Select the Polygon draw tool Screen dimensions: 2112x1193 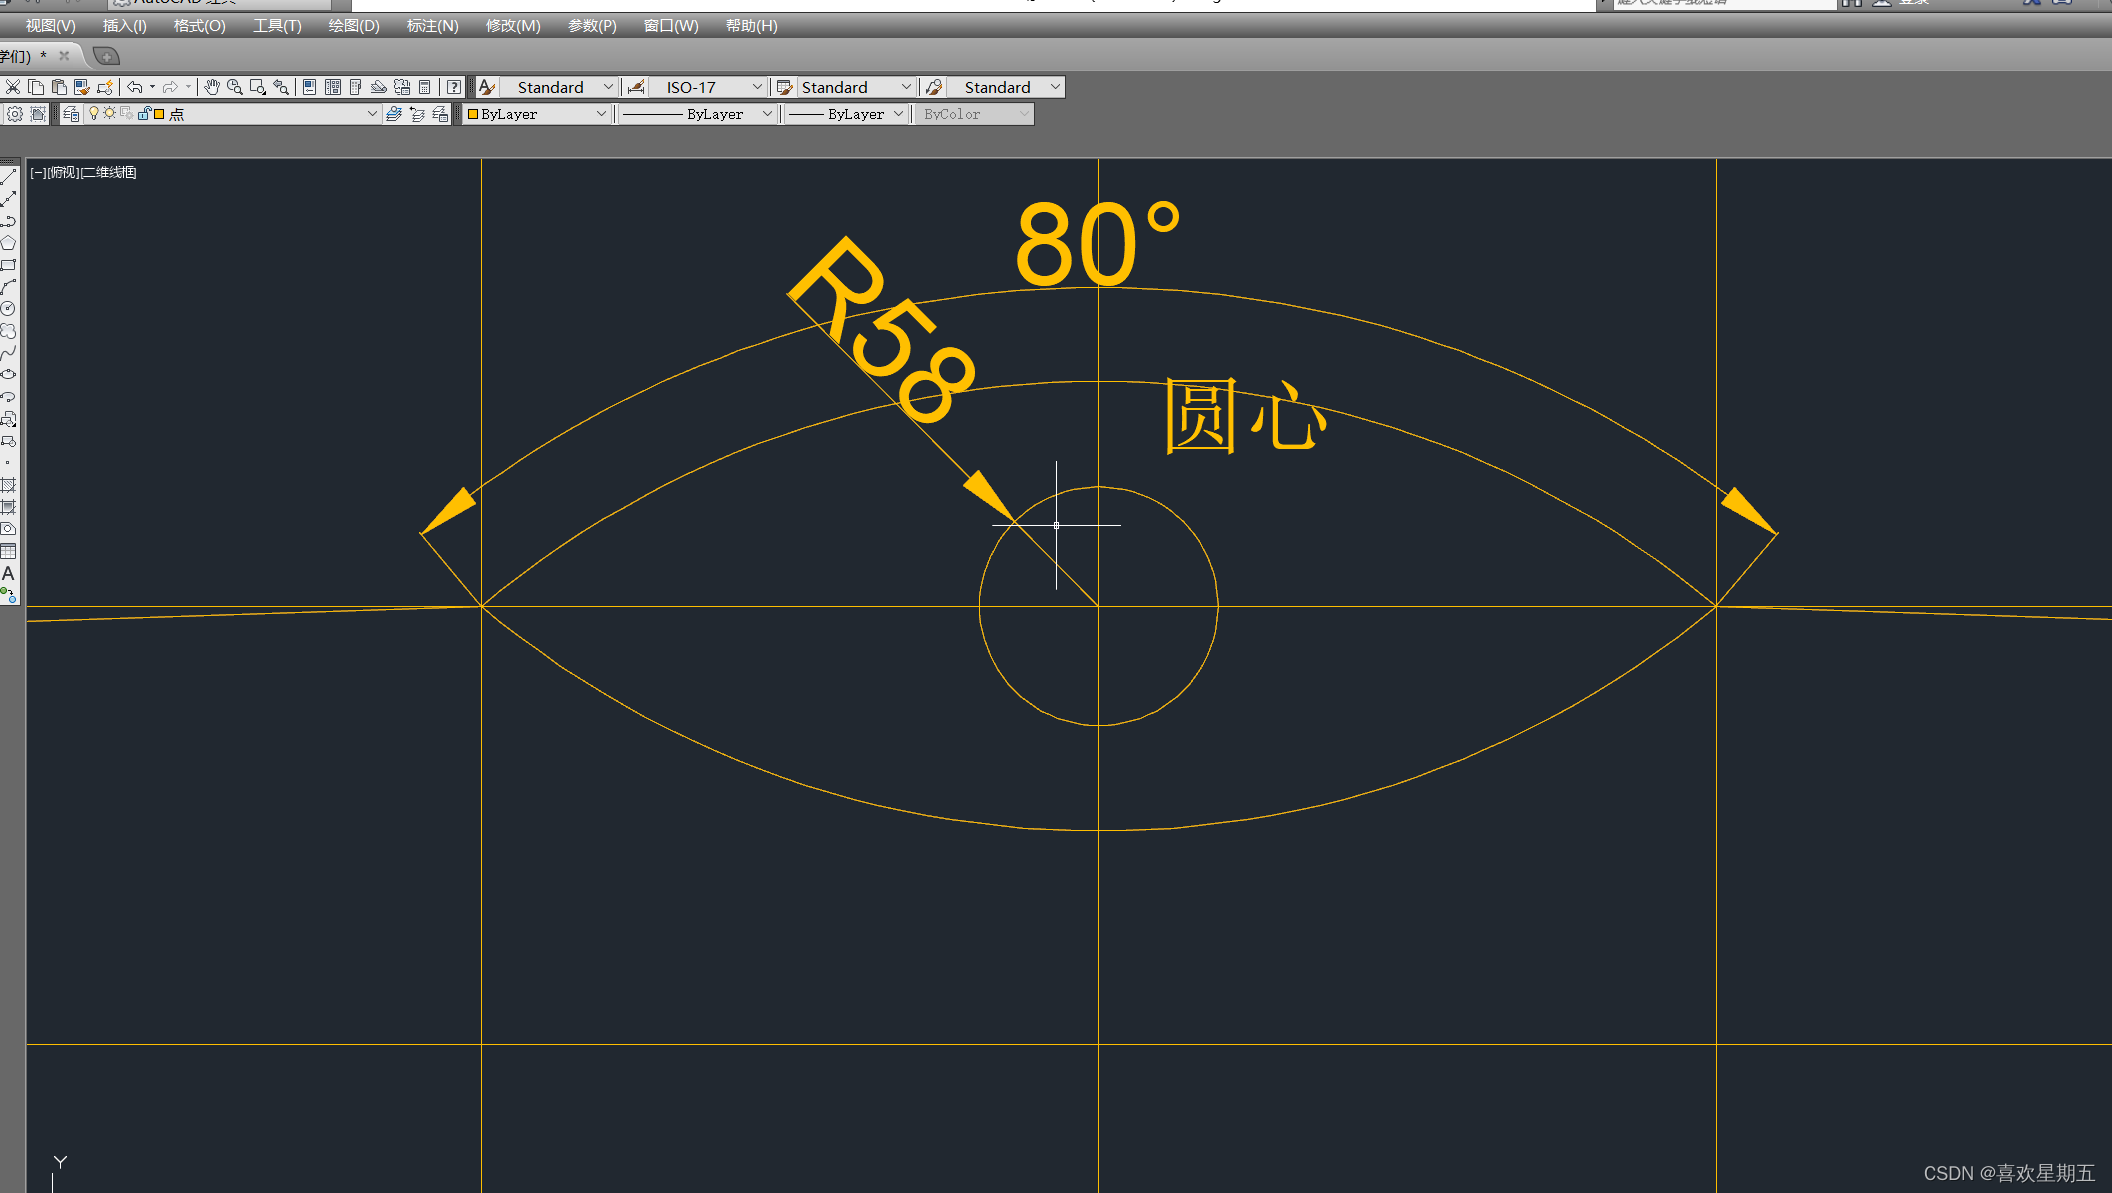click(8, 243)
